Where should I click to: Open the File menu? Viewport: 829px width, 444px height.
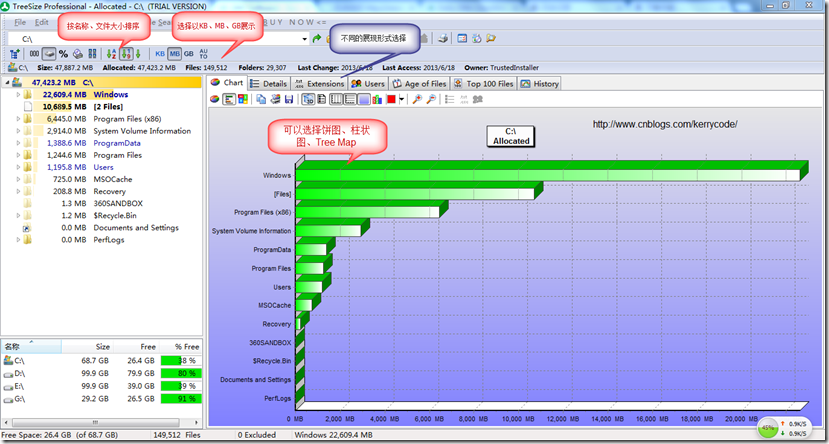click(20, 23)
